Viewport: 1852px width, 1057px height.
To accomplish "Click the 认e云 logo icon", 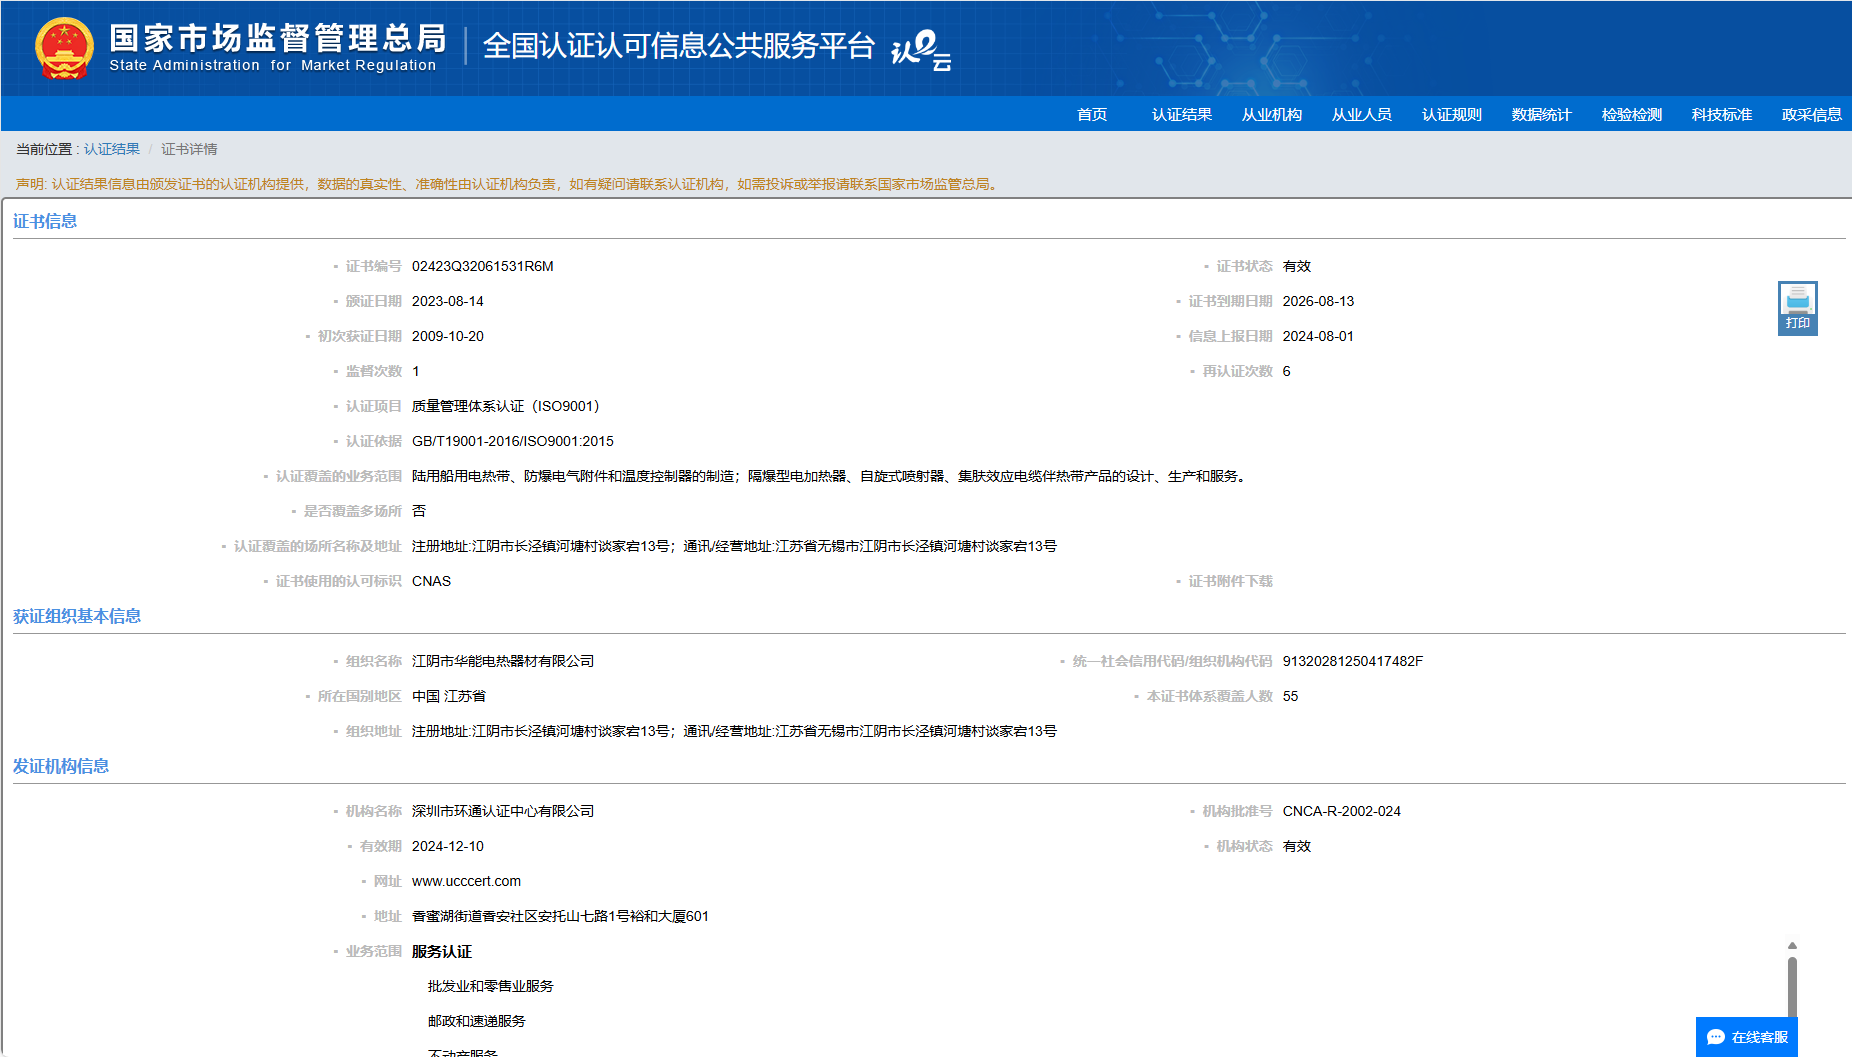I will [921, 50].
